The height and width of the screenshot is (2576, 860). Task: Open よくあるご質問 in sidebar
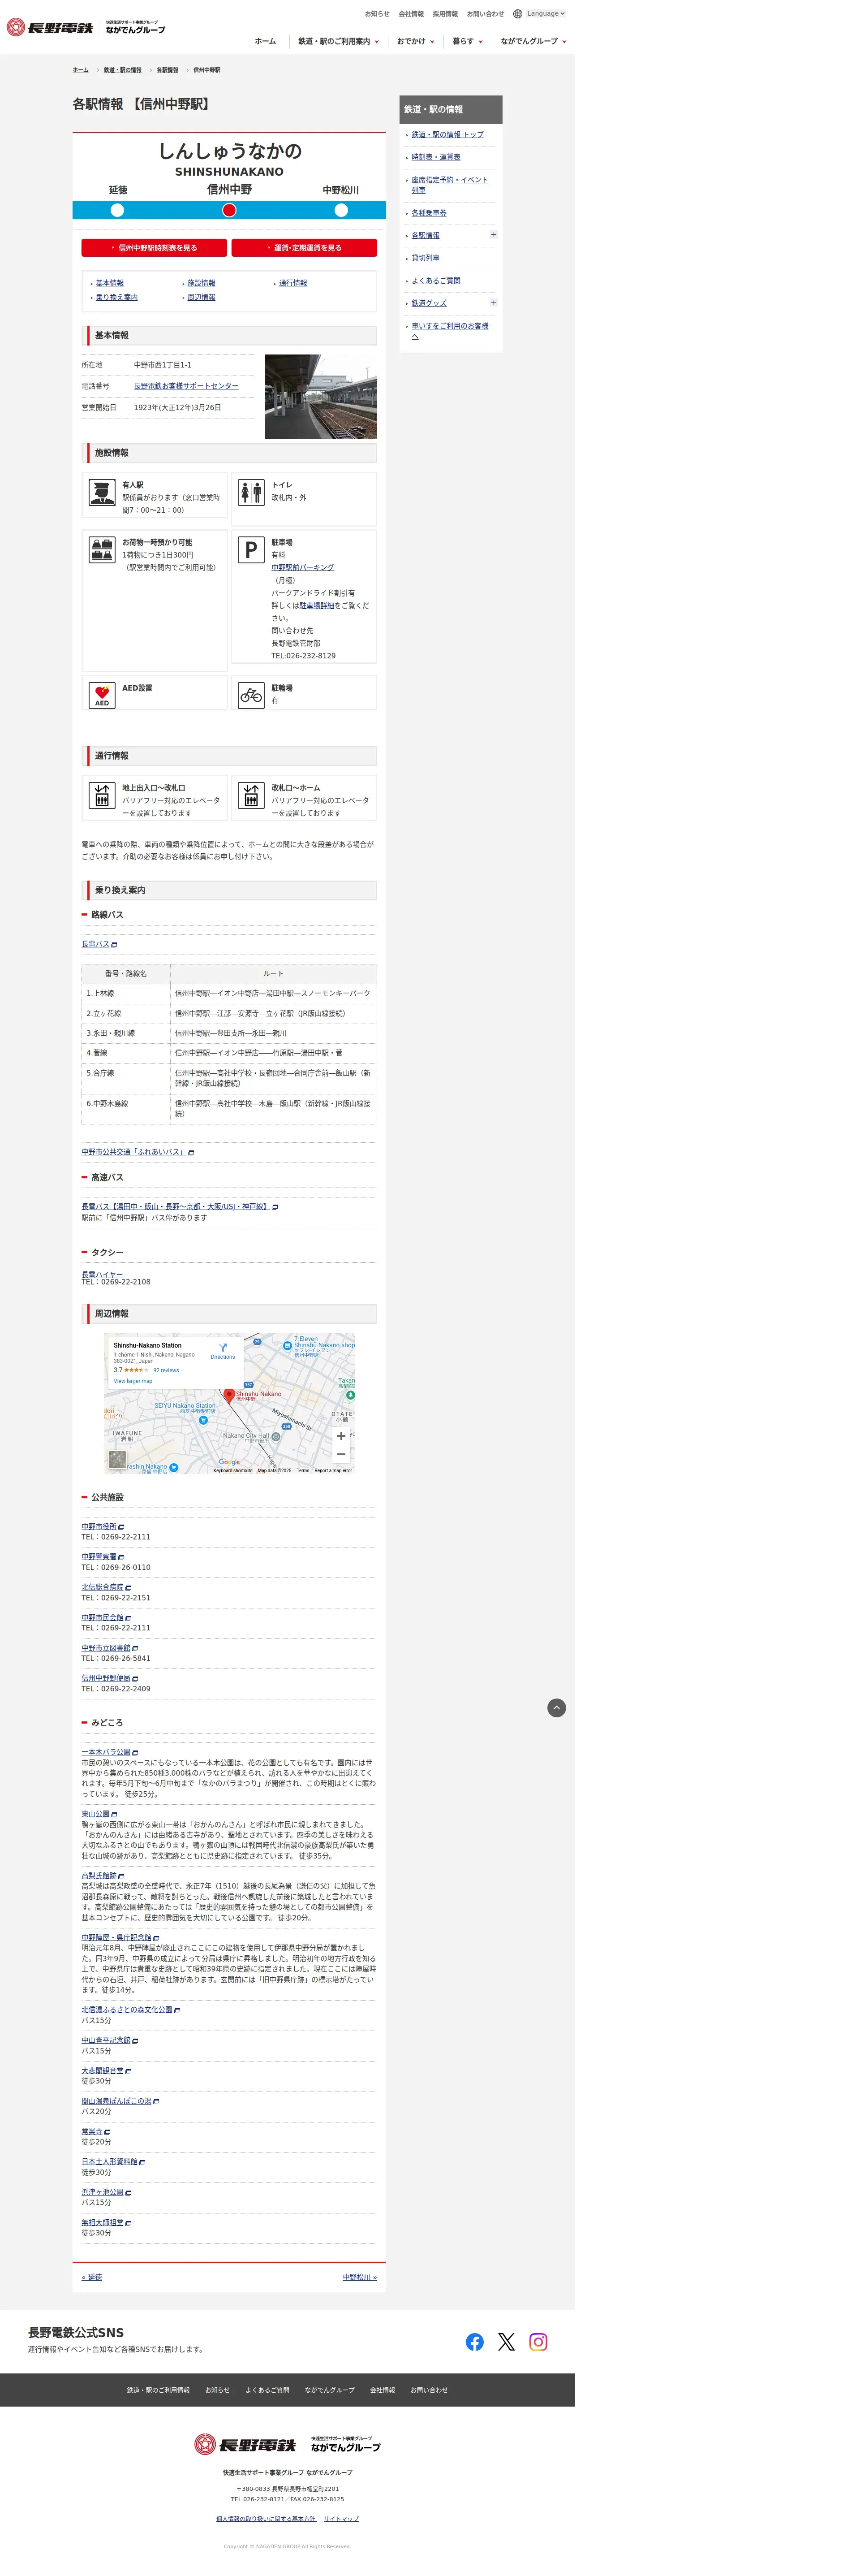pos(436,281)
